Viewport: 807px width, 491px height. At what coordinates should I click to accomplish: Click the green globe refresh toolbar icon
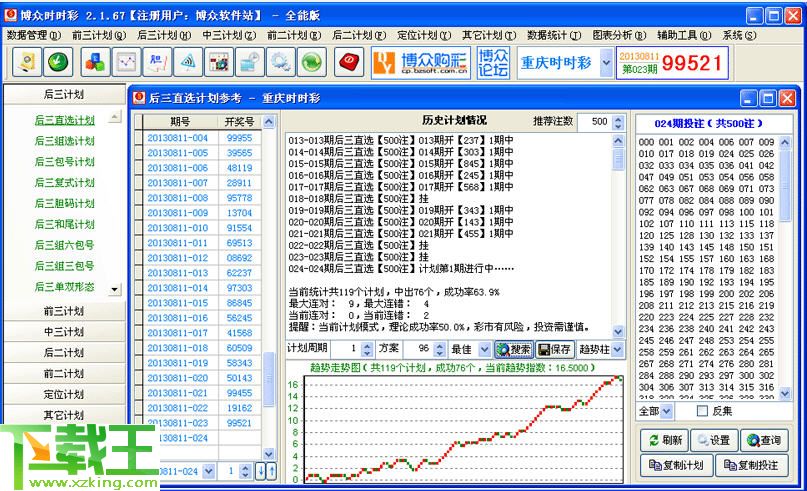[312, 63]
